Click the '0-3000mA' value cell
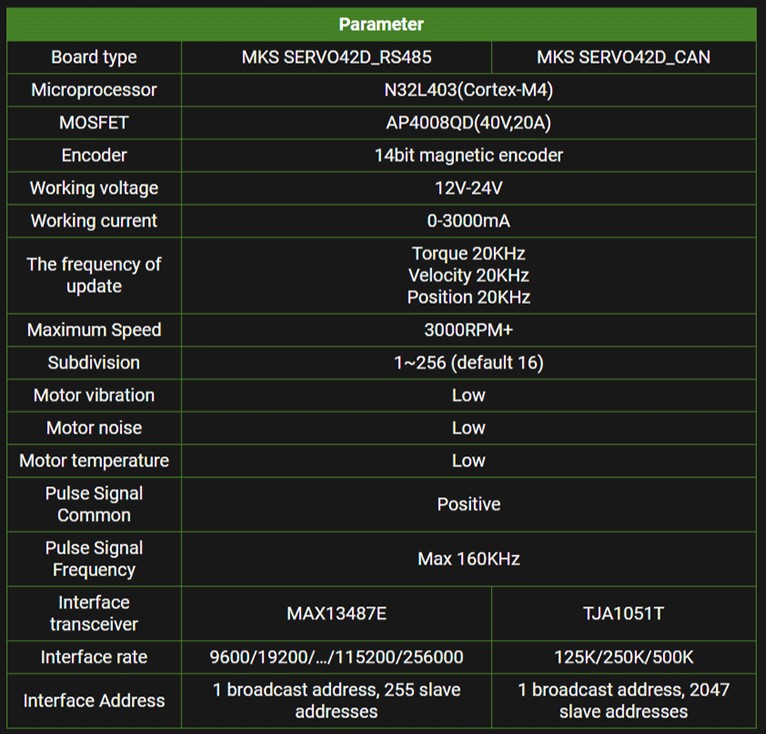Image resolution: width=766 pixels, height=734 pixels. 468,221
